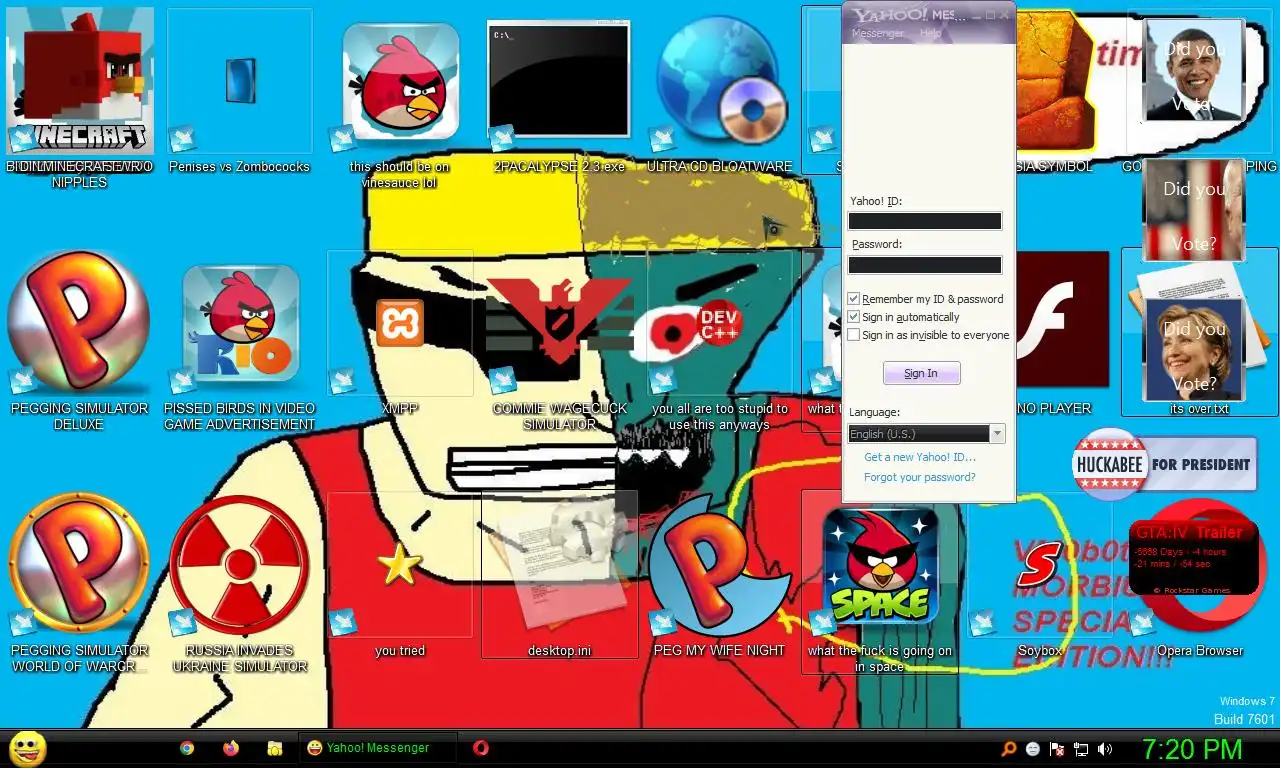Click the Opera icon on the taskbar

pos(481,748)
